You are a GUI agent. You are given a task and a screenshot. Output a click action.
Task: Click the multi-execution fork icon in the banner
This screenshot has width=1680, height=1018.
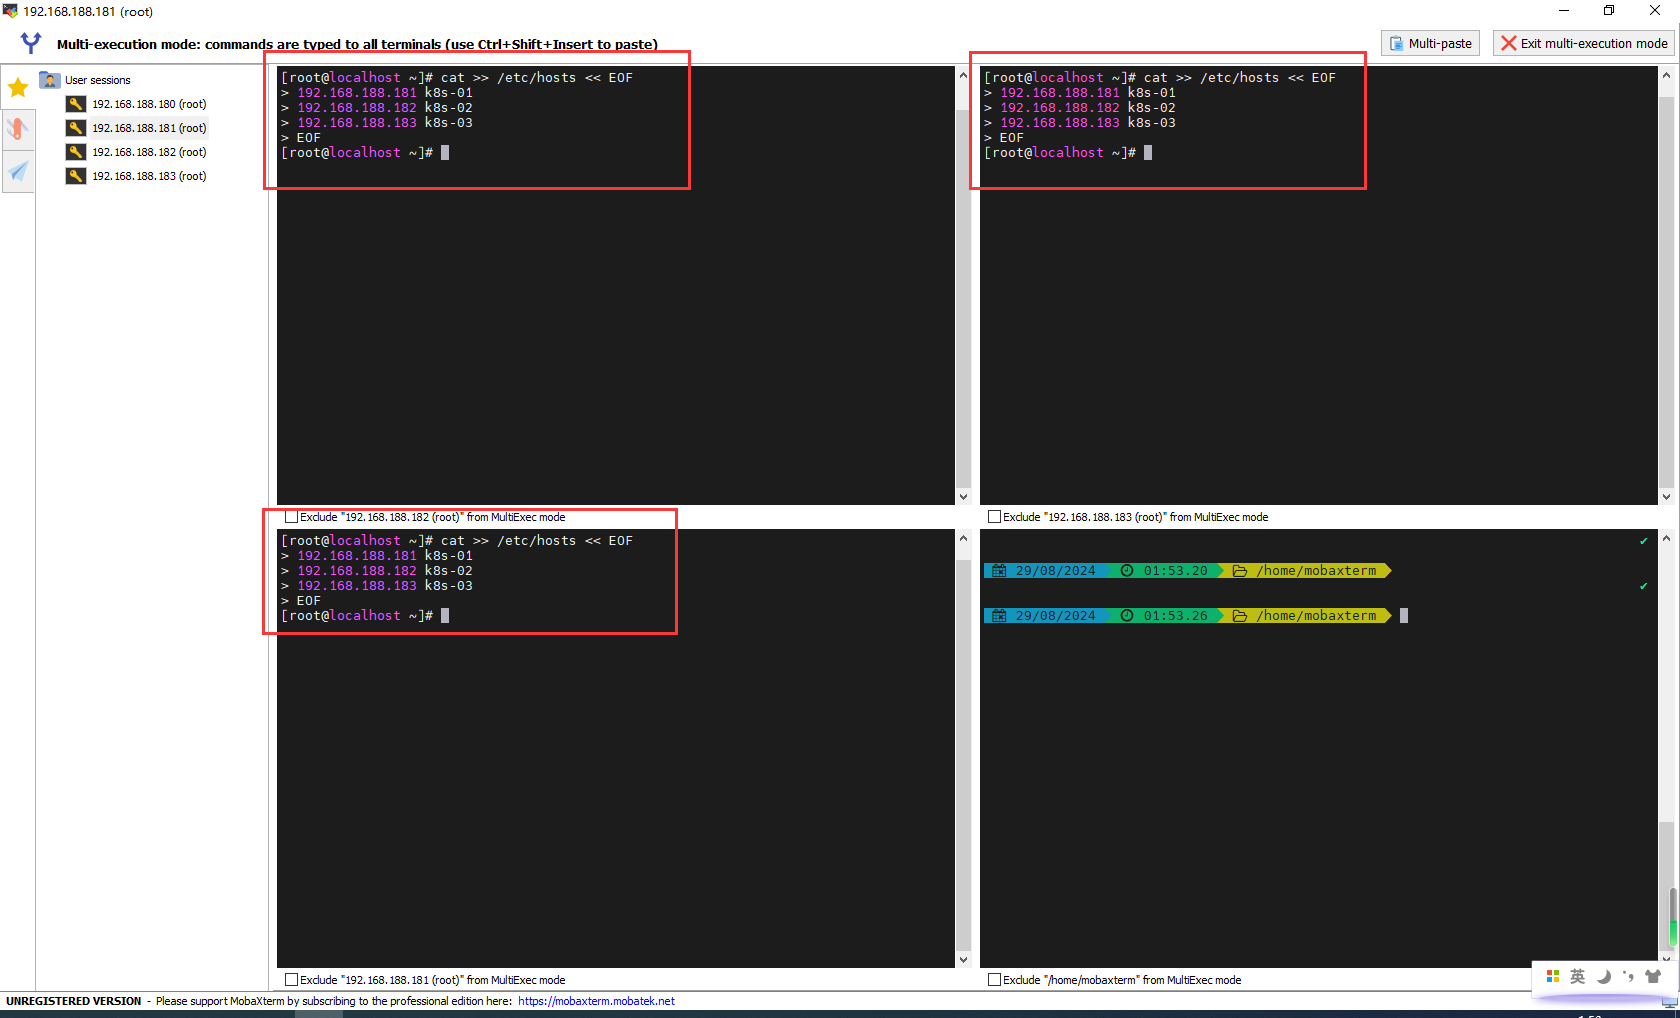(x=31, y=43)
